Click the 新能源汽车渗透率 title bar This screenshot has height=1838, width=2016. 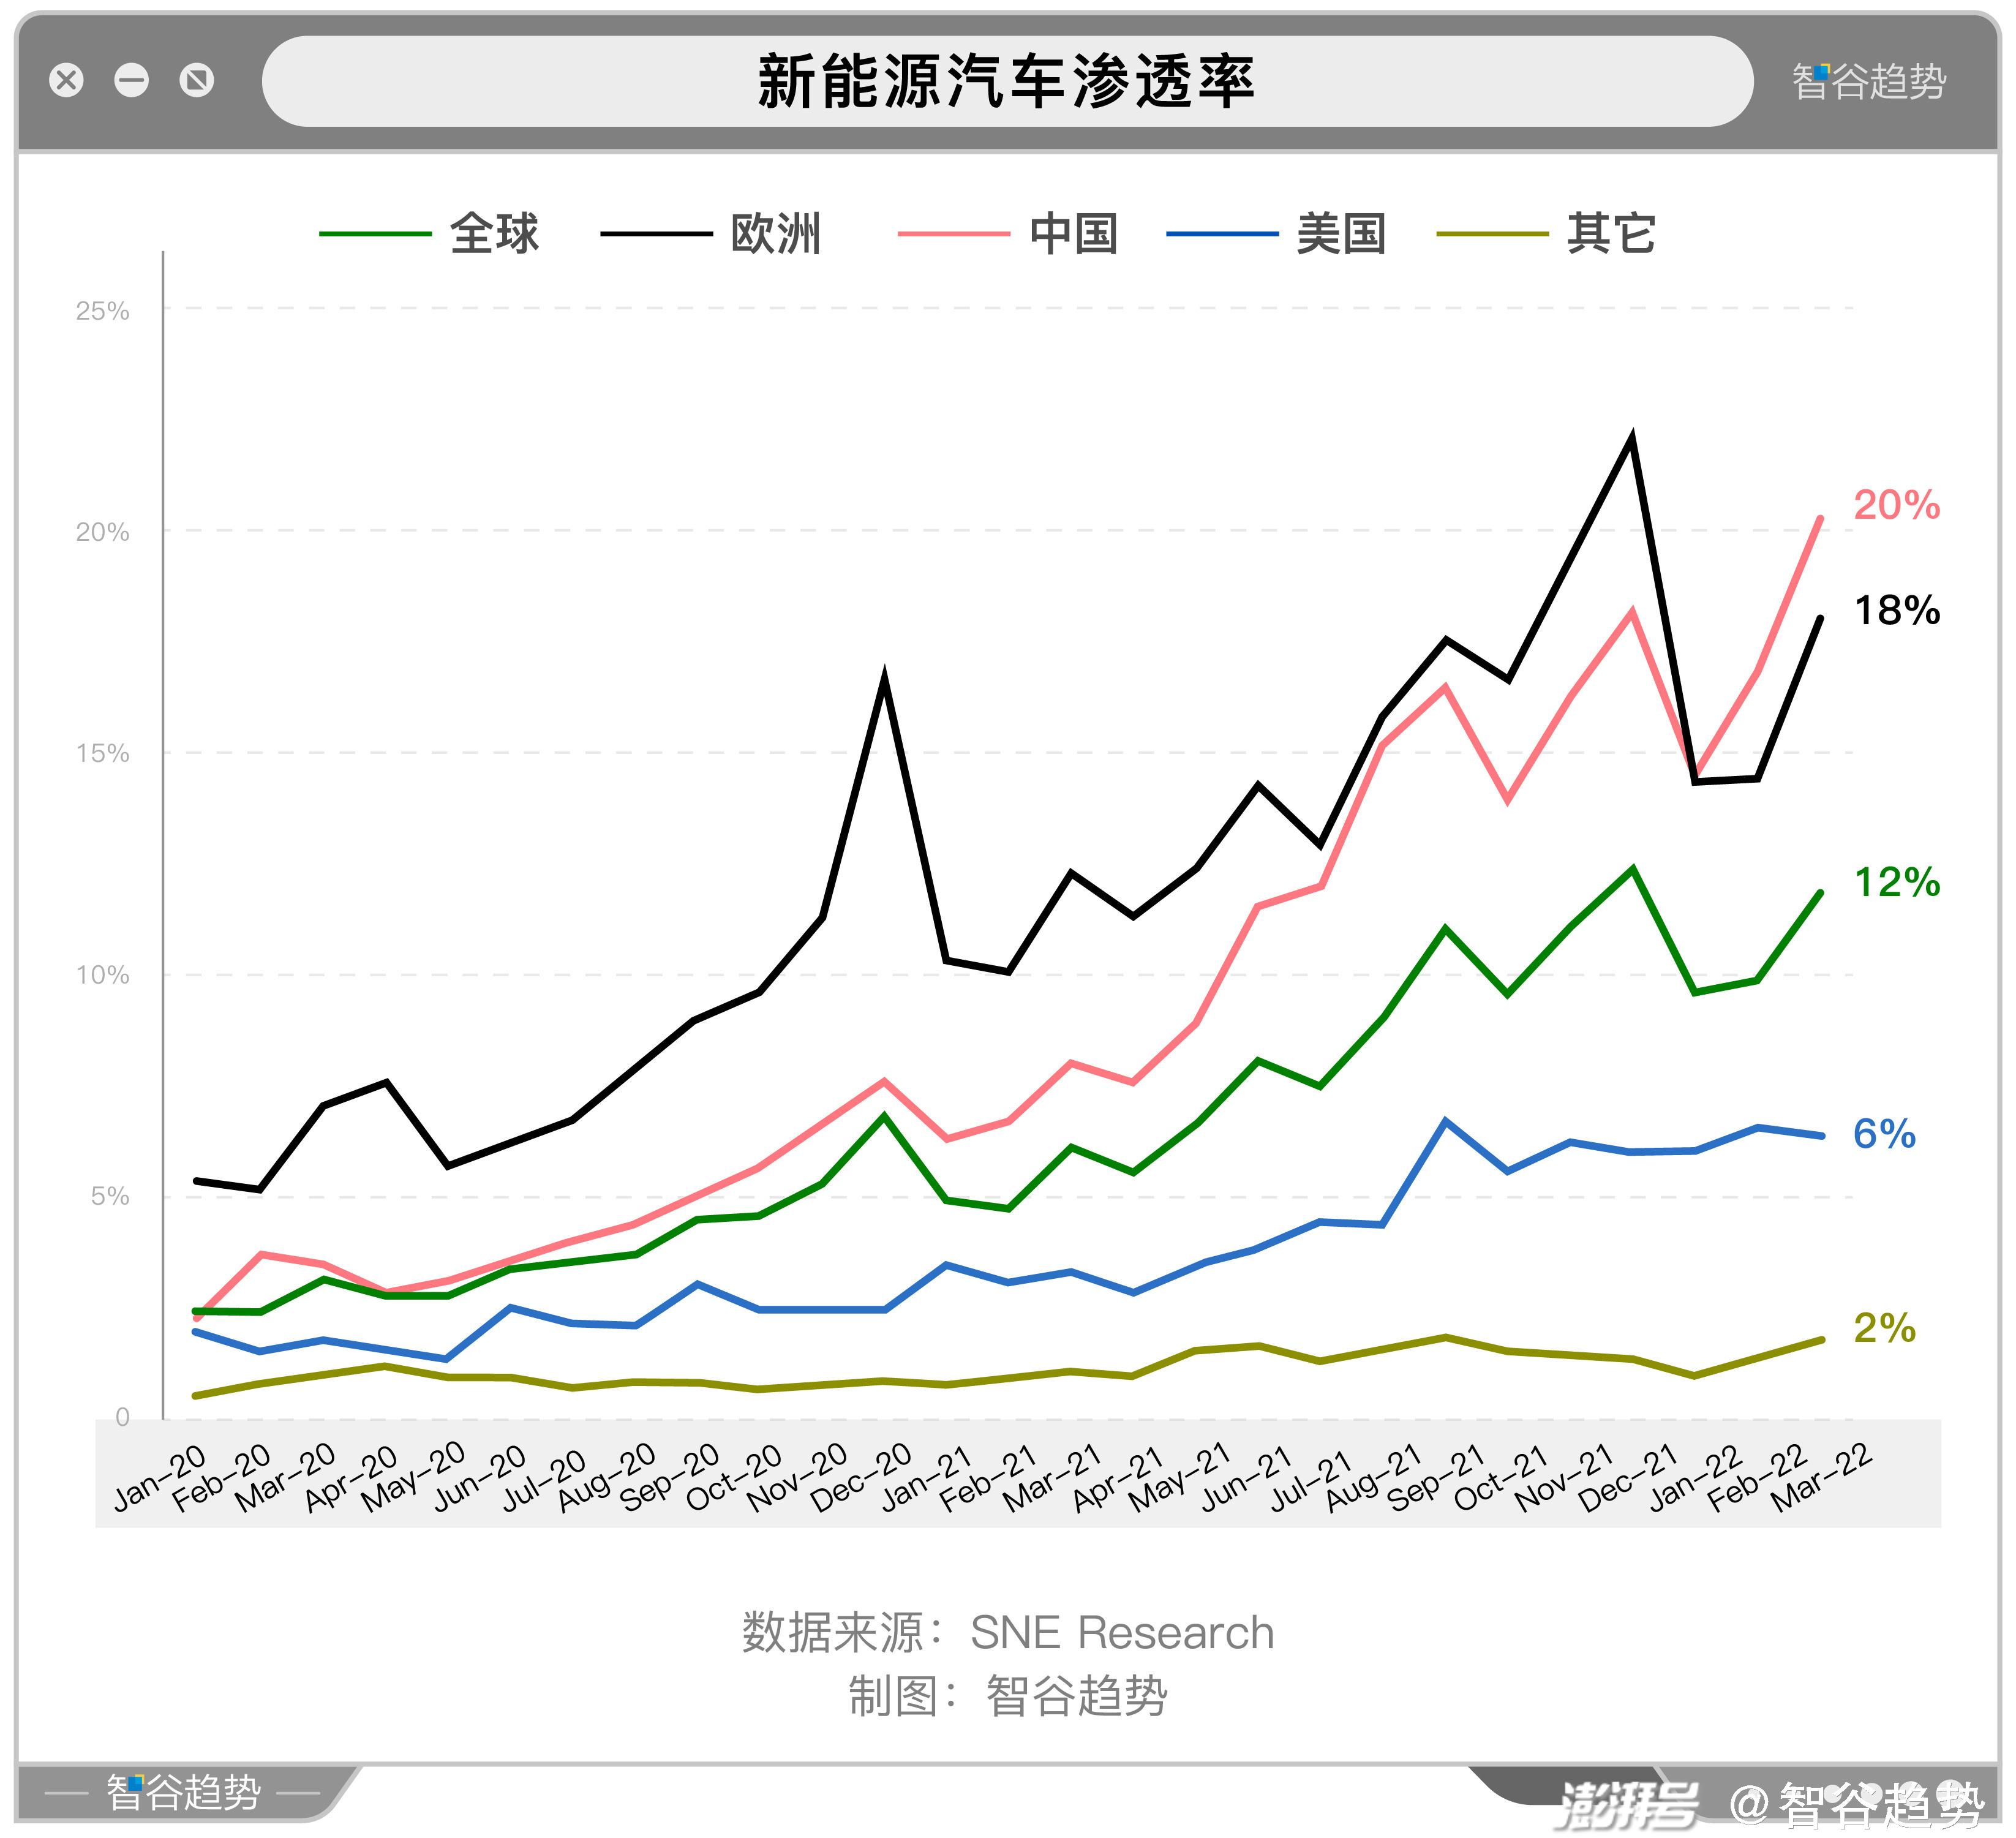tap(1007, 81)
